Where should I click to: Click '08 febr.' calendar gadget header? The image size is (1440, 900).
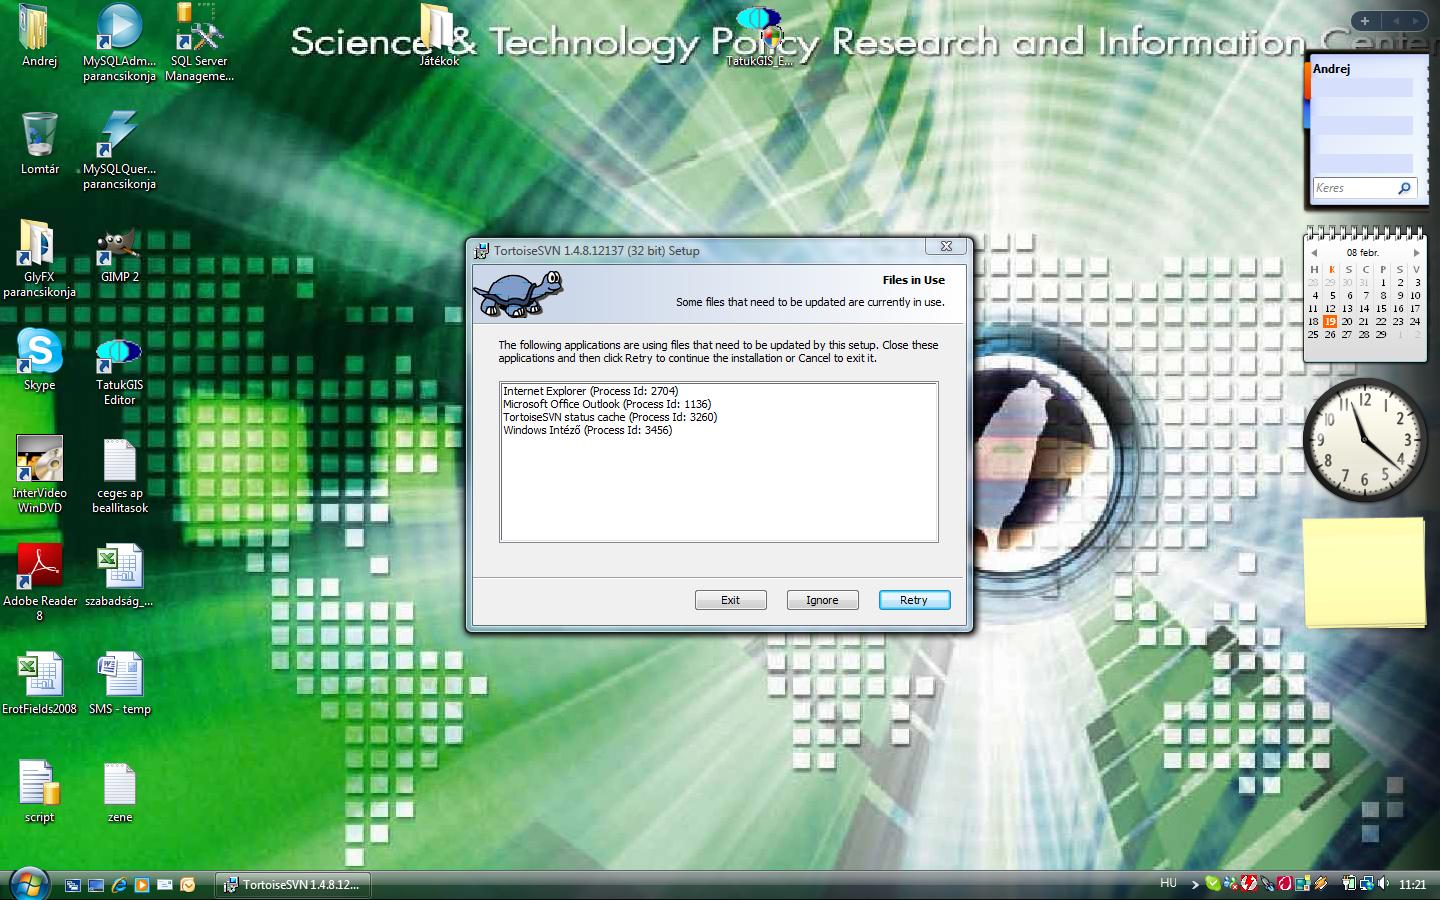[x=1363, y=253]
